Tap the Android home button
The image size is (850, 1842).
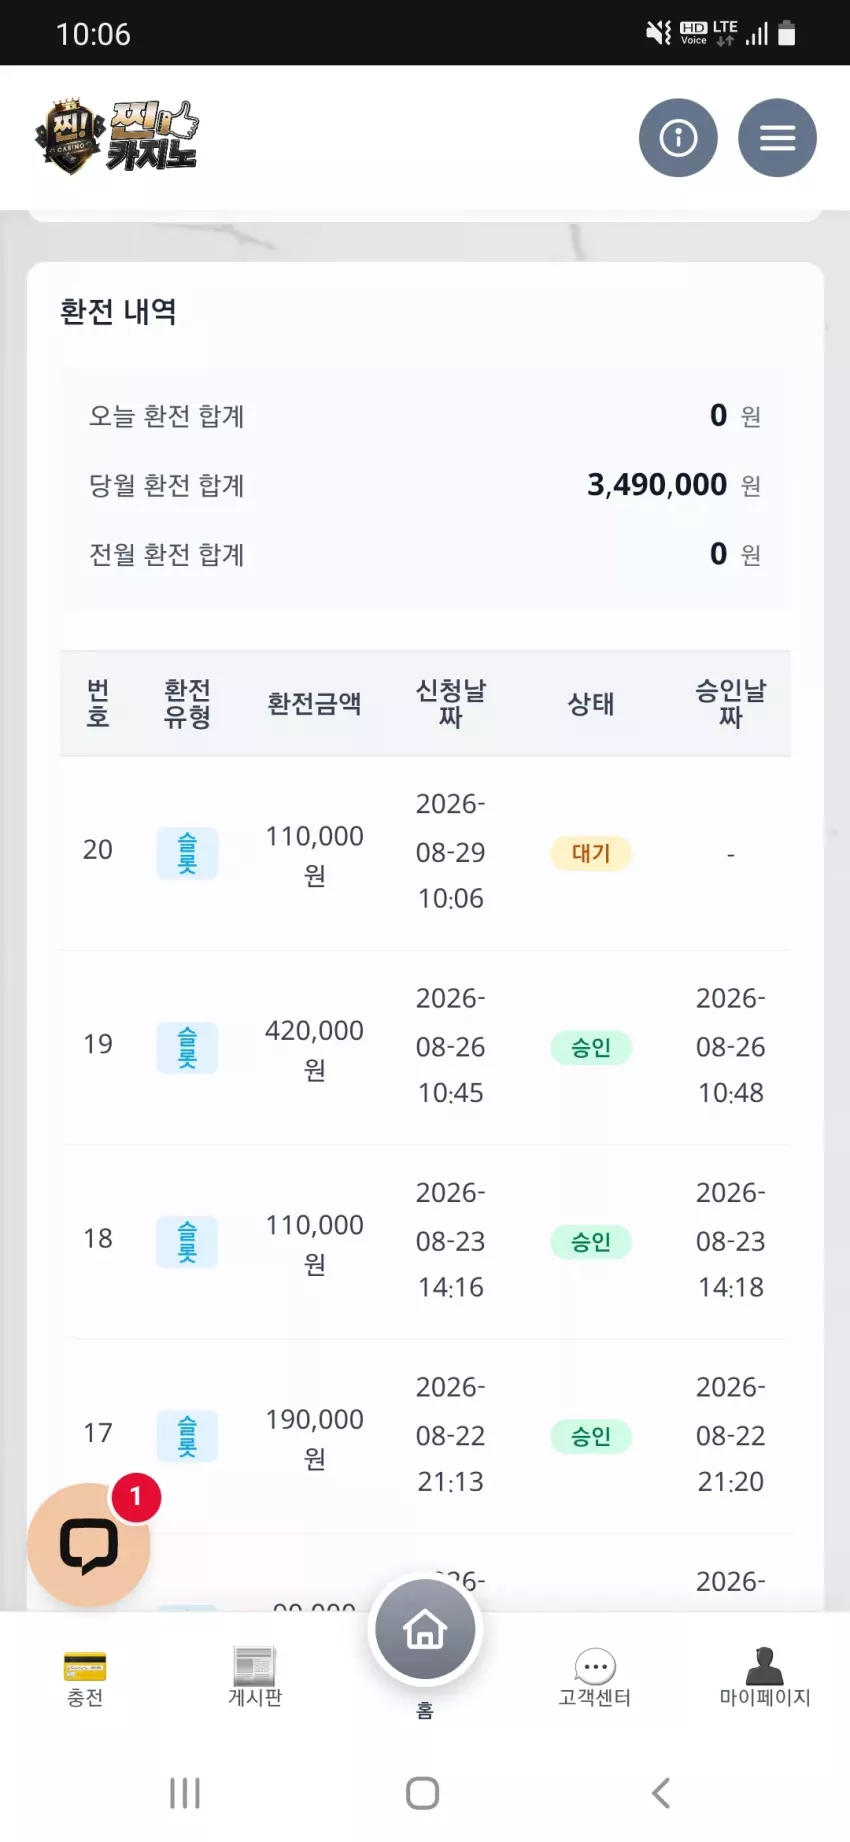(x=423, y=1793)
